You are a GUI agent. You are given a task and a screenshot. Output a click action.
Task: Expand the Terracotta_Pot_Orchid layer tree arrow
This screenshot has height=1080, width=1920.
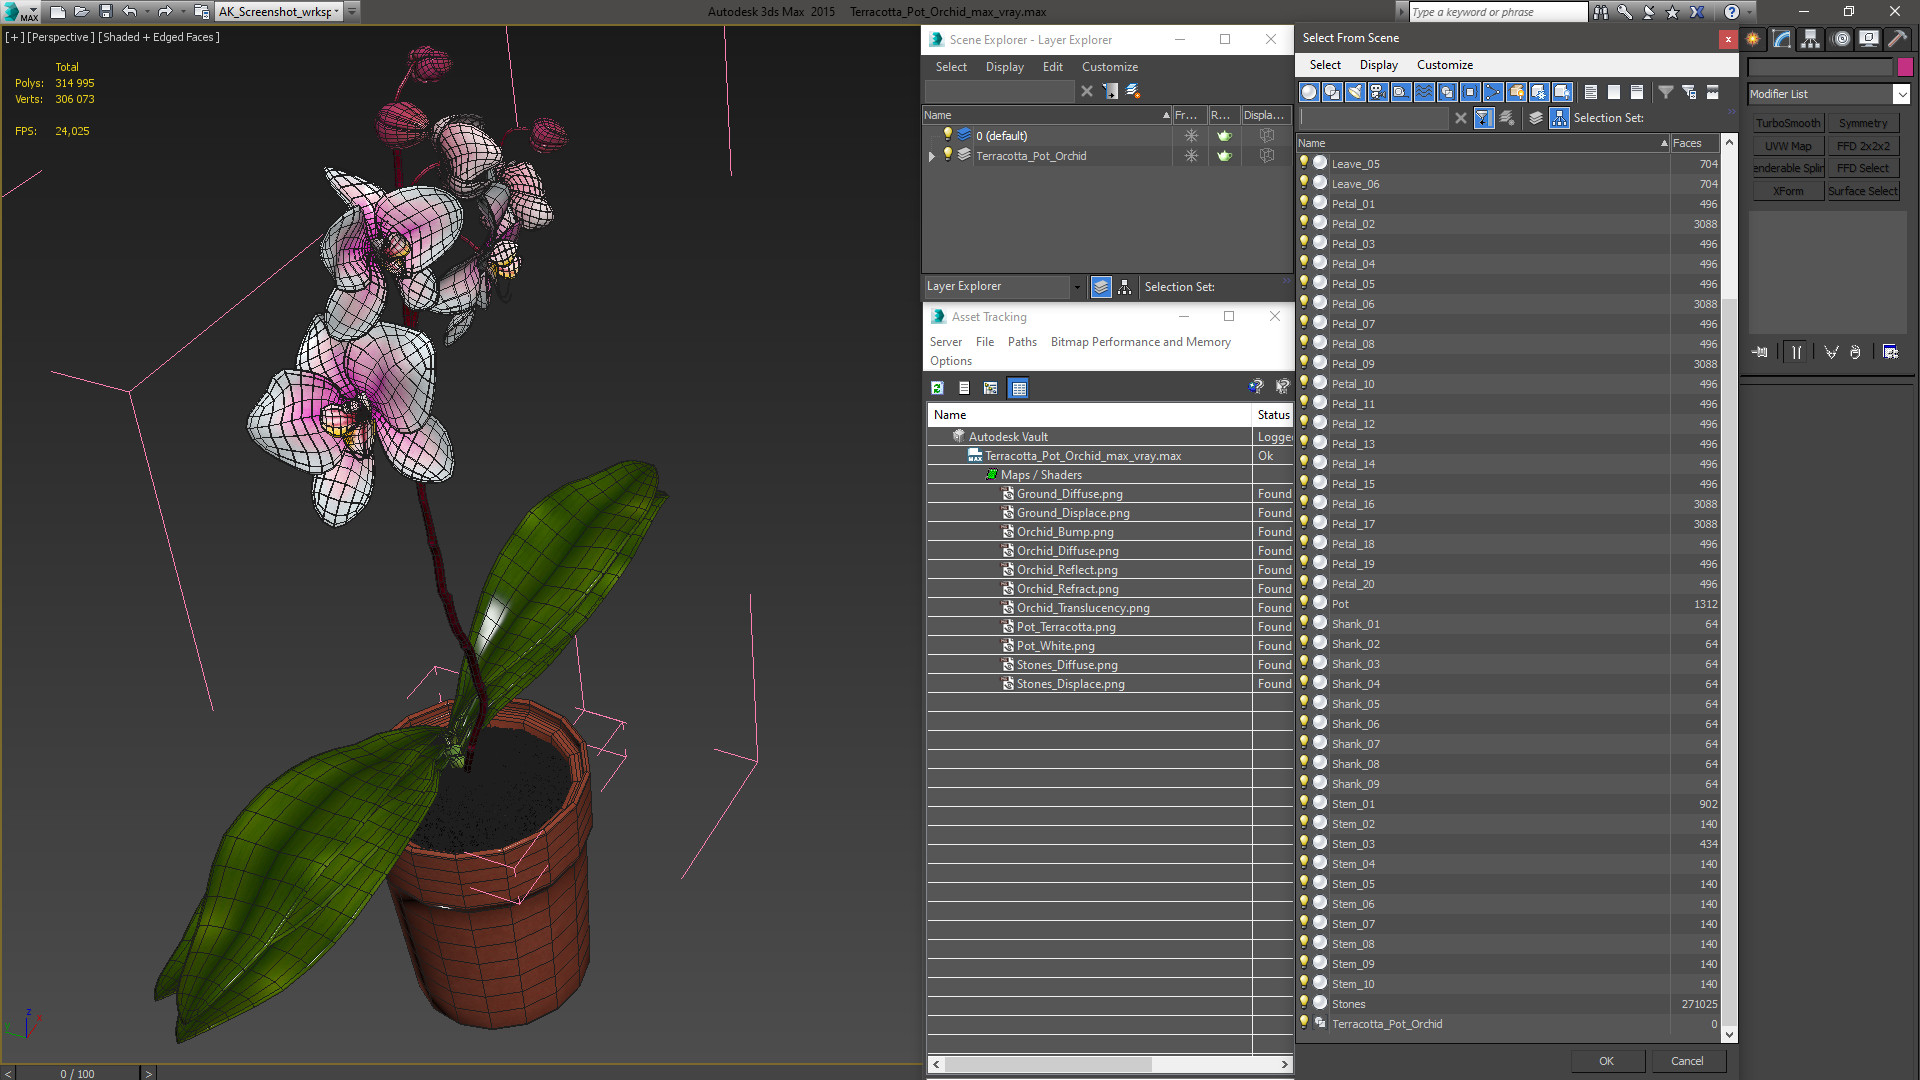pos(932,156)
